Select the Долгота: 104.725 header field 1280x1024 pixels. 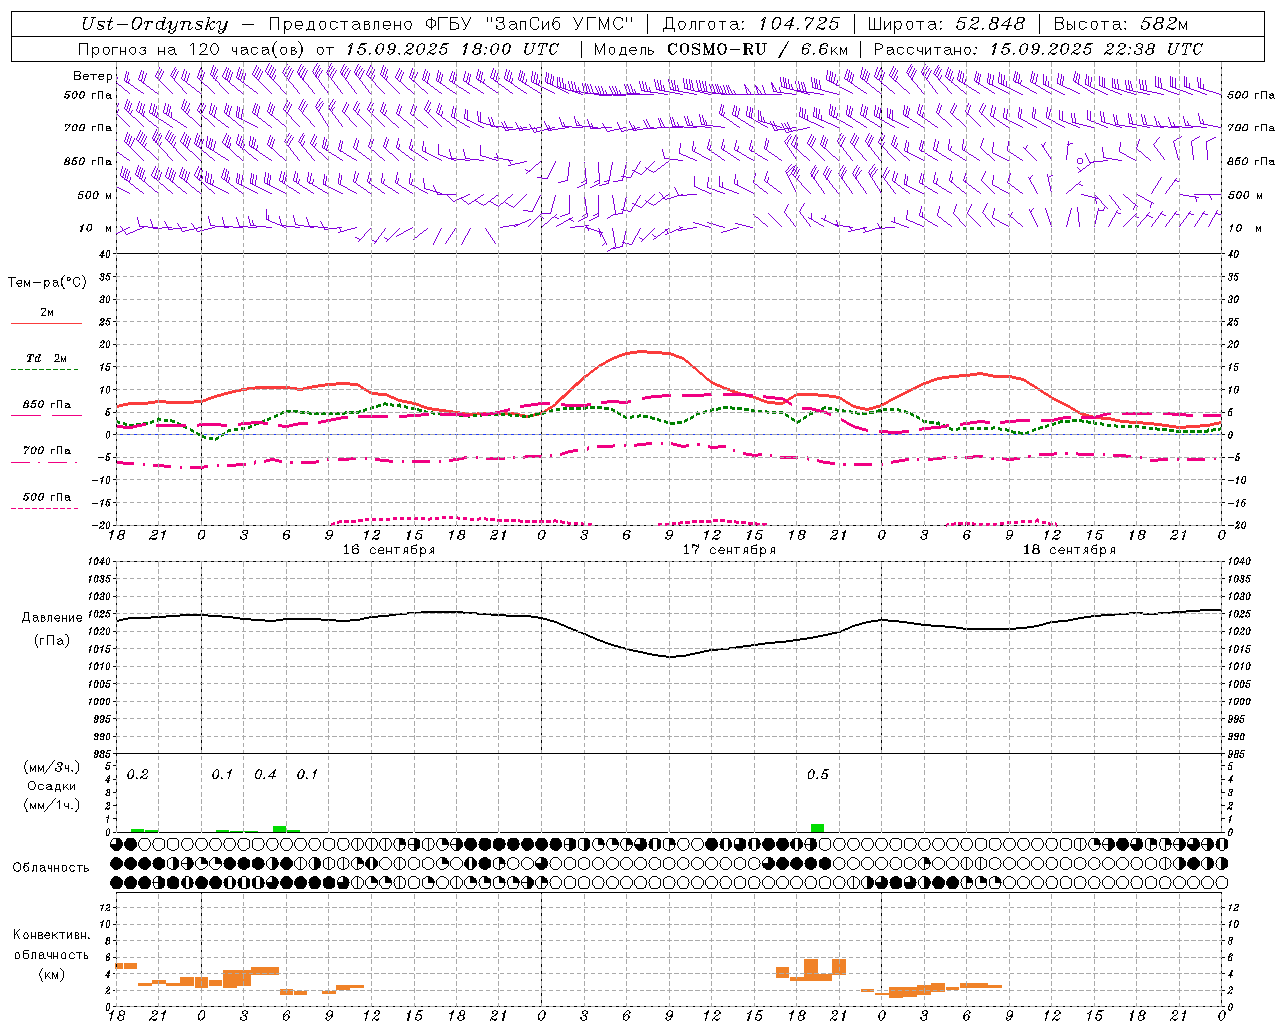point(751,24)
